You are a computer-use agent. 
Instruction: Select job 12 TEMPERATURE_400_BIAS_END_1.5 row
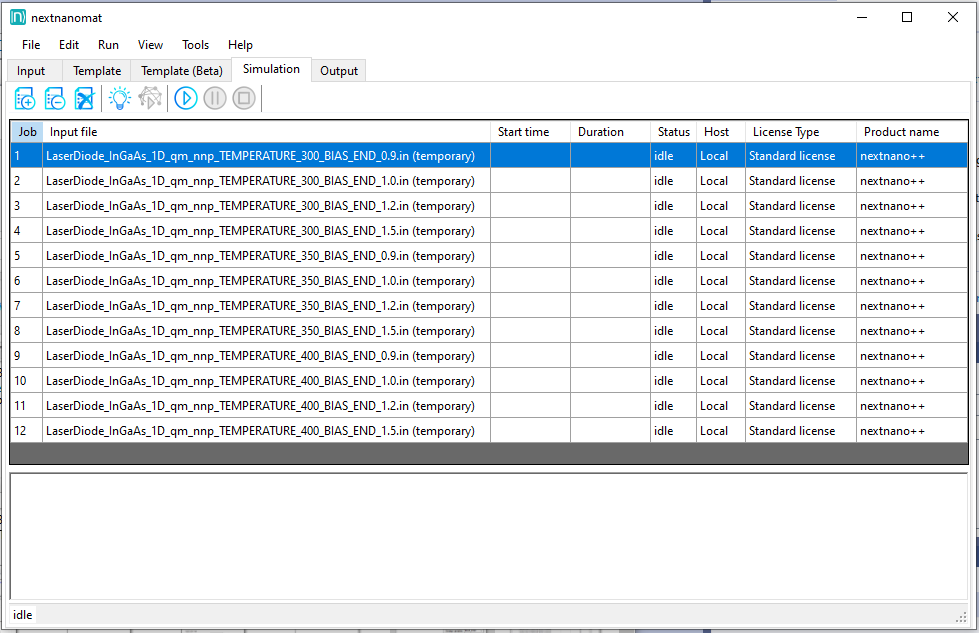click(x=260, y=431)
